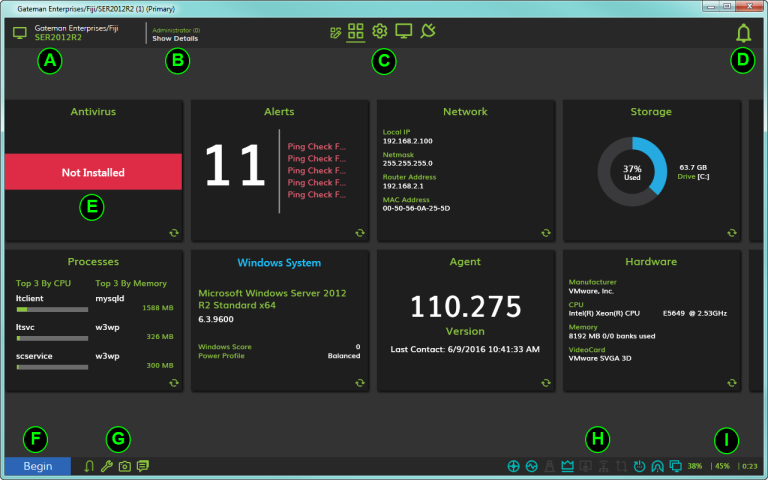Click the crosshair target icon in status bar
The height and width of the screenshot is (480, 768).
pos(513,466)
